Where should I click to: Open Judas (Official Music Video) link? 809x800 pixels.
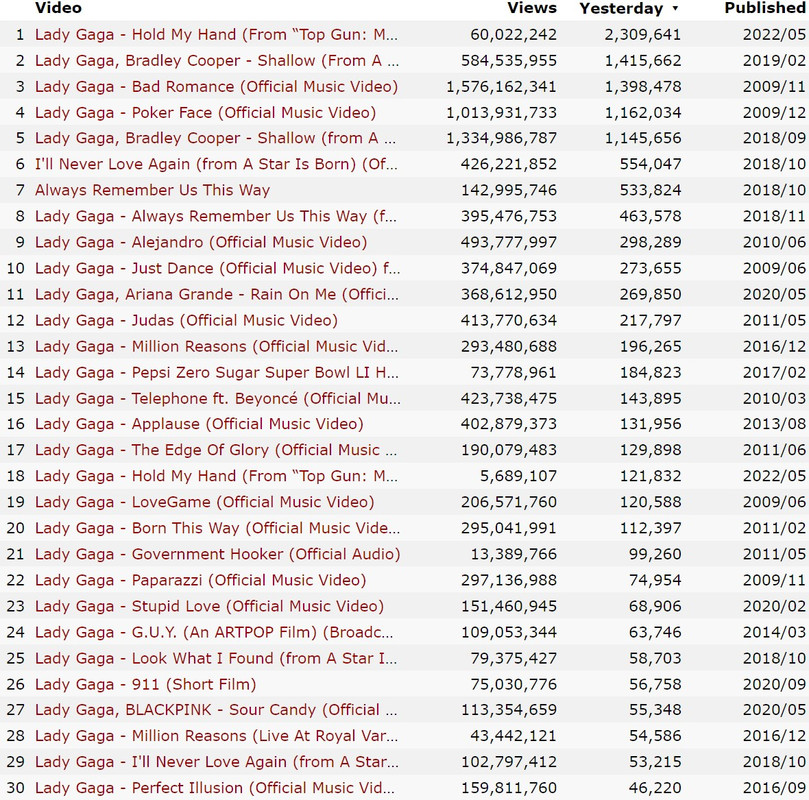(x=186, y=320)
